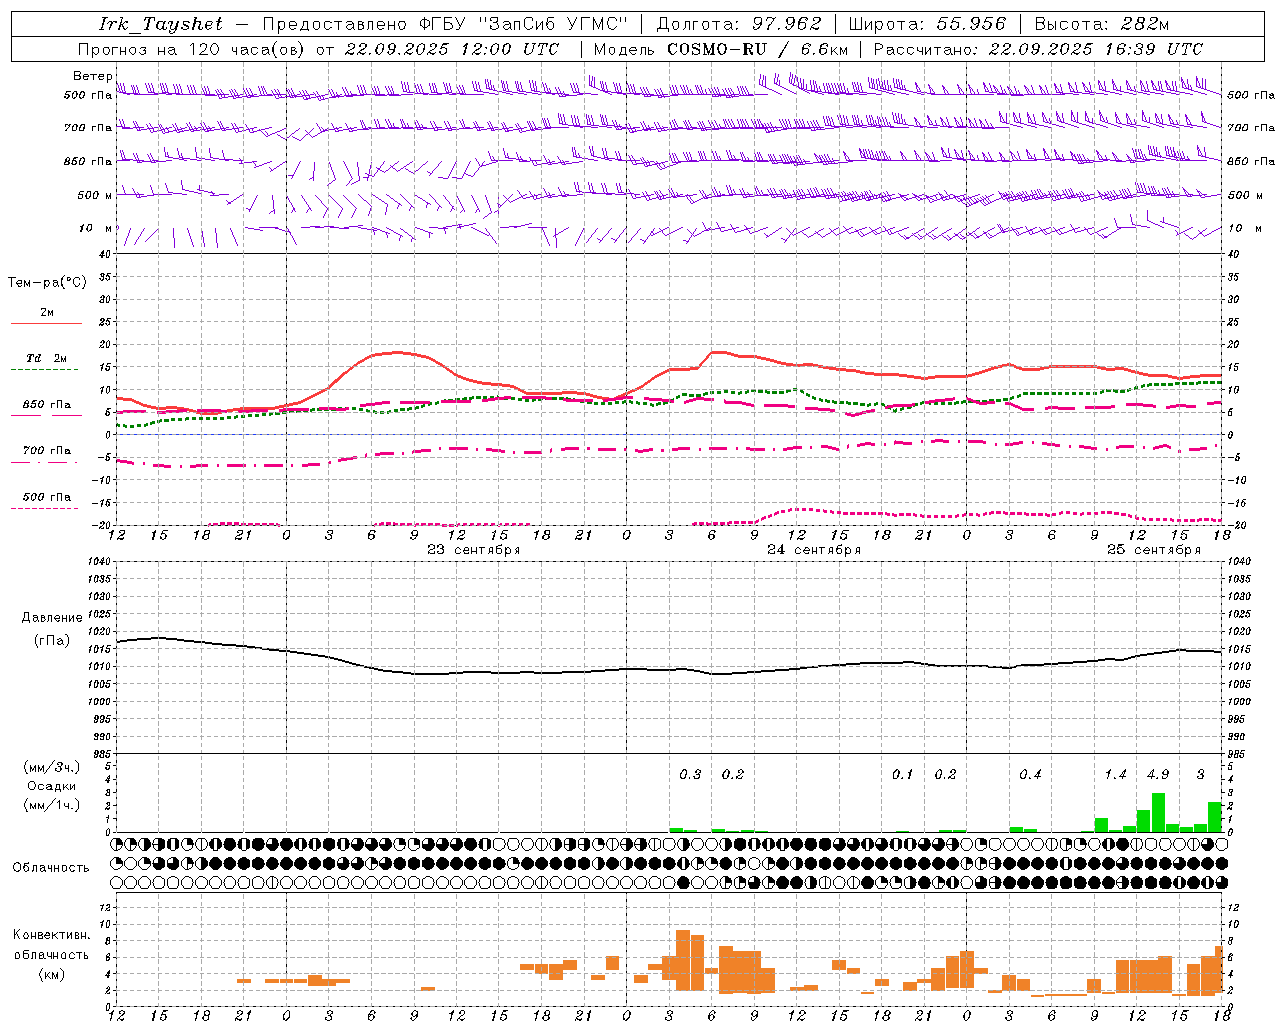Click the right-side '700 гПа' wind level label

[1251, 128]
